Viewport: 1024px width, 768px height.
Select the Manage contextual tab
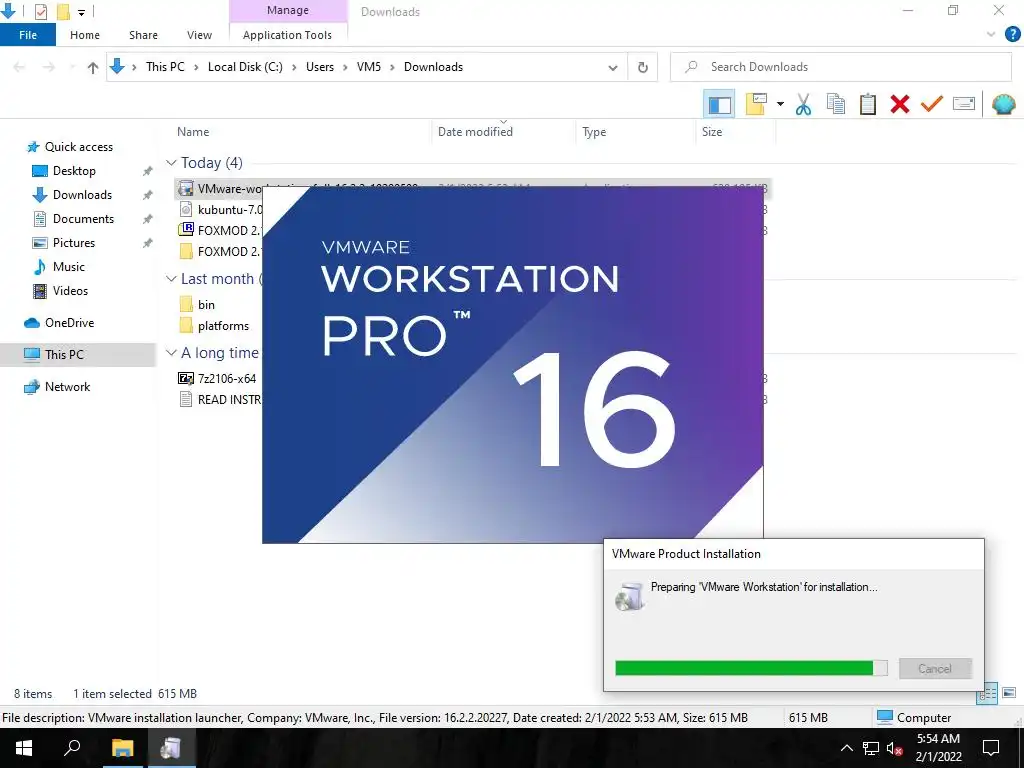[x=287, y=10]
